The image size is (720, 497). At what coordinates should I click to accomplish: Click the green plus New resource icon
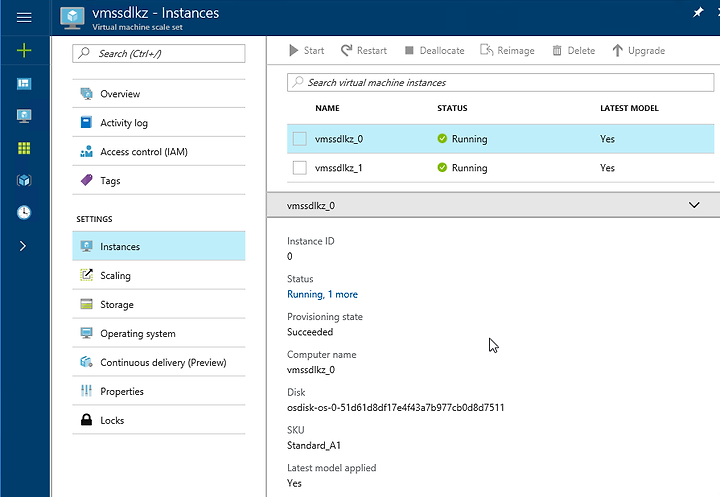24,50
